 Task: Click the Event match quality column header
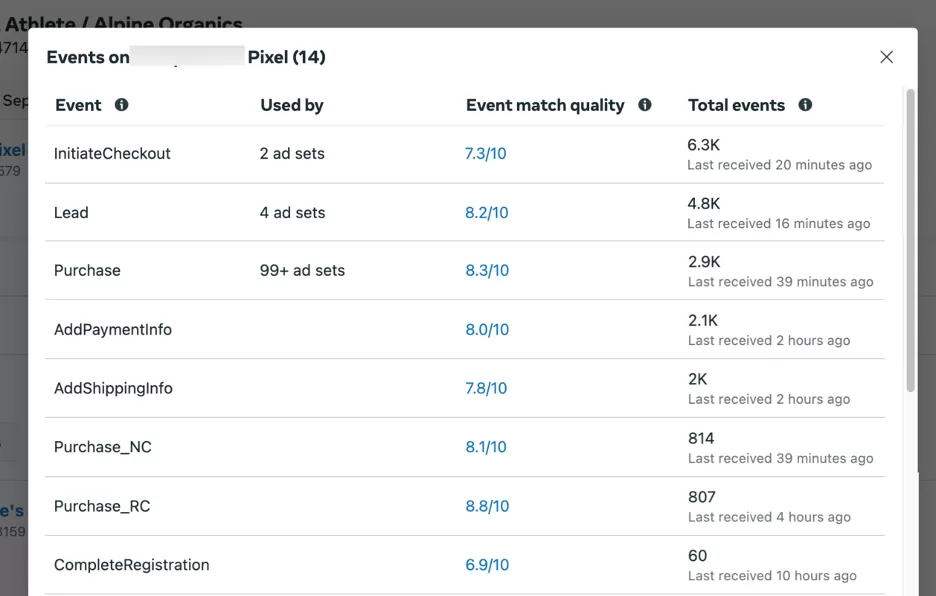[x=545, y=105]
